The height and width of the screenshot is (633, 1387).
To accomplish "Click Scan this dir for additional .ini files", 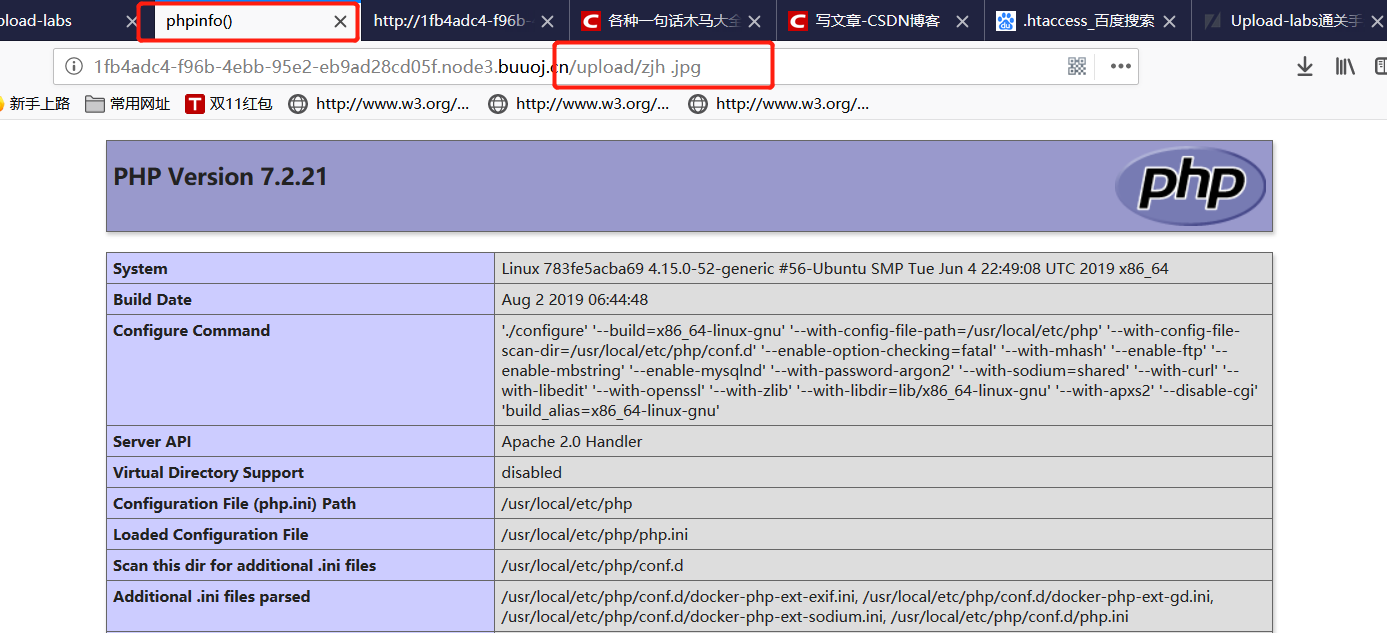I will tap(245, 566).
